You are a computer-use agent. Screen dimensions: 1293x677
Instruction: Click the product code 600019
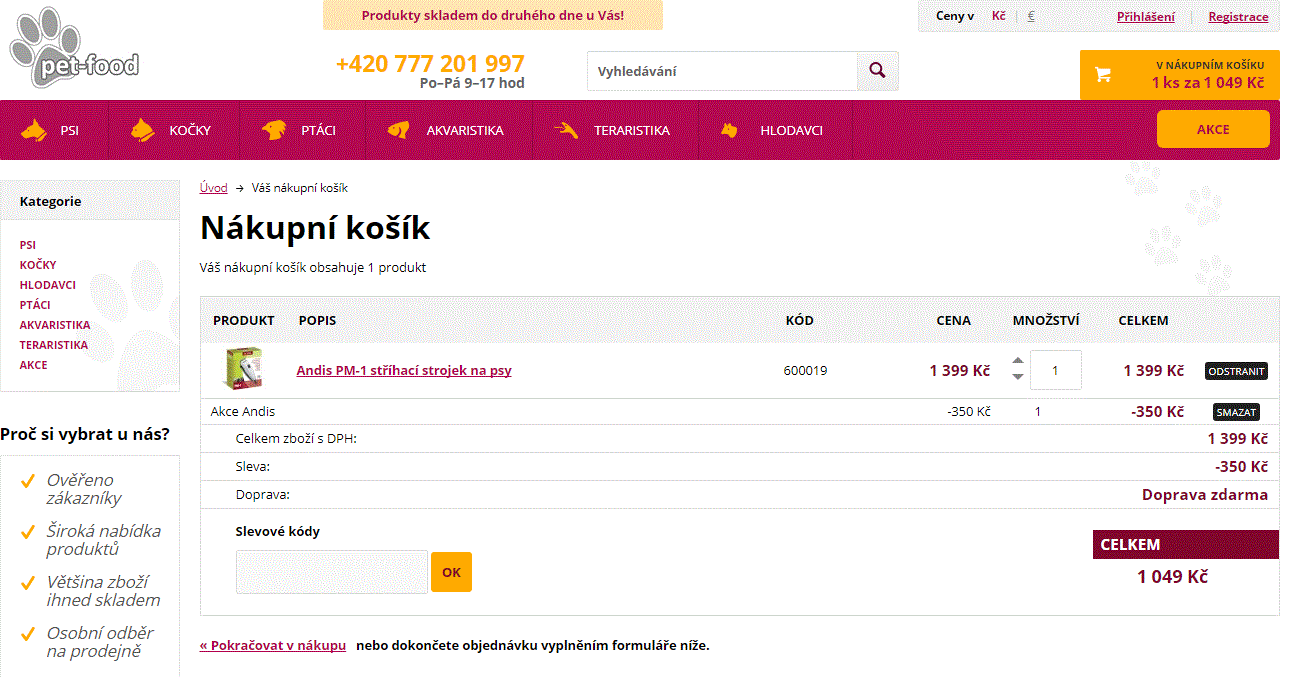pyautogui.click(x=805, y=371)
